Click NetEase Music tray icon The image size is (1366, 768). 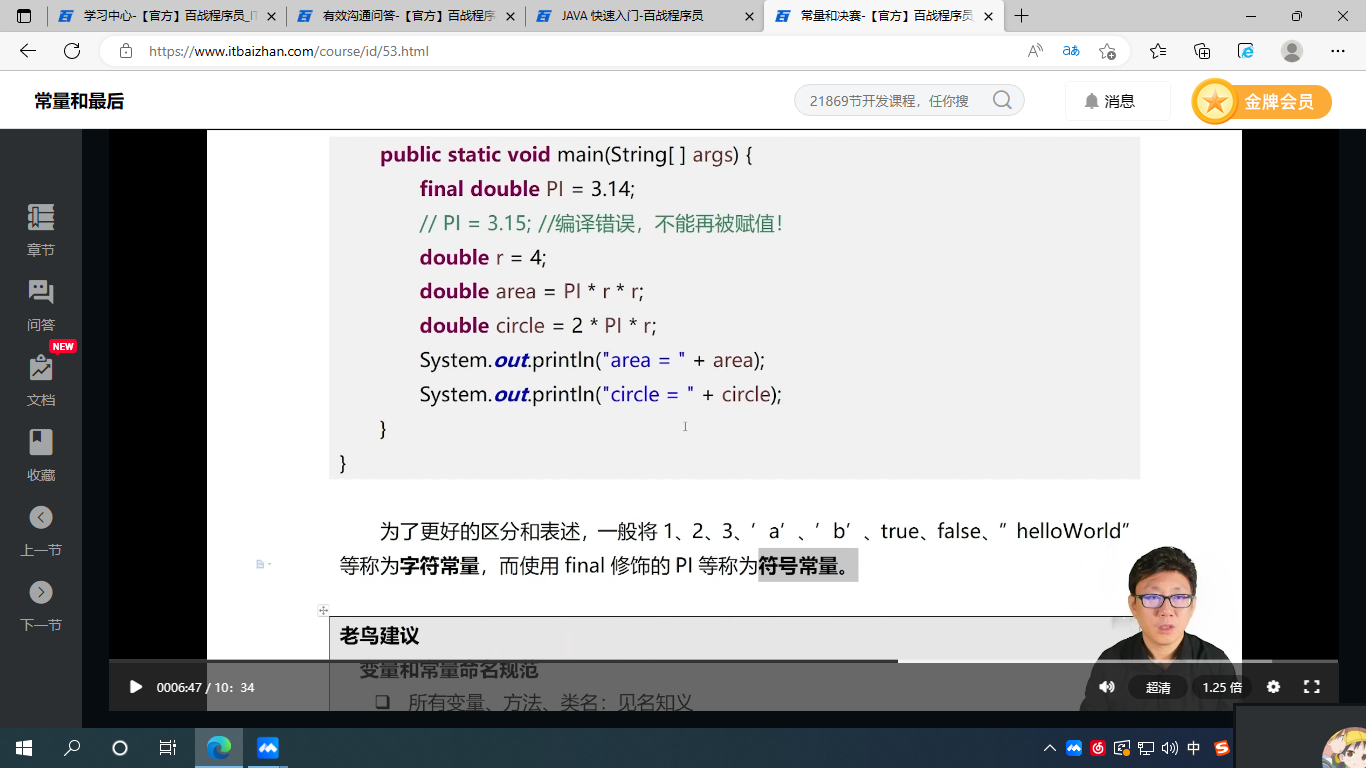pos(1098,747)
